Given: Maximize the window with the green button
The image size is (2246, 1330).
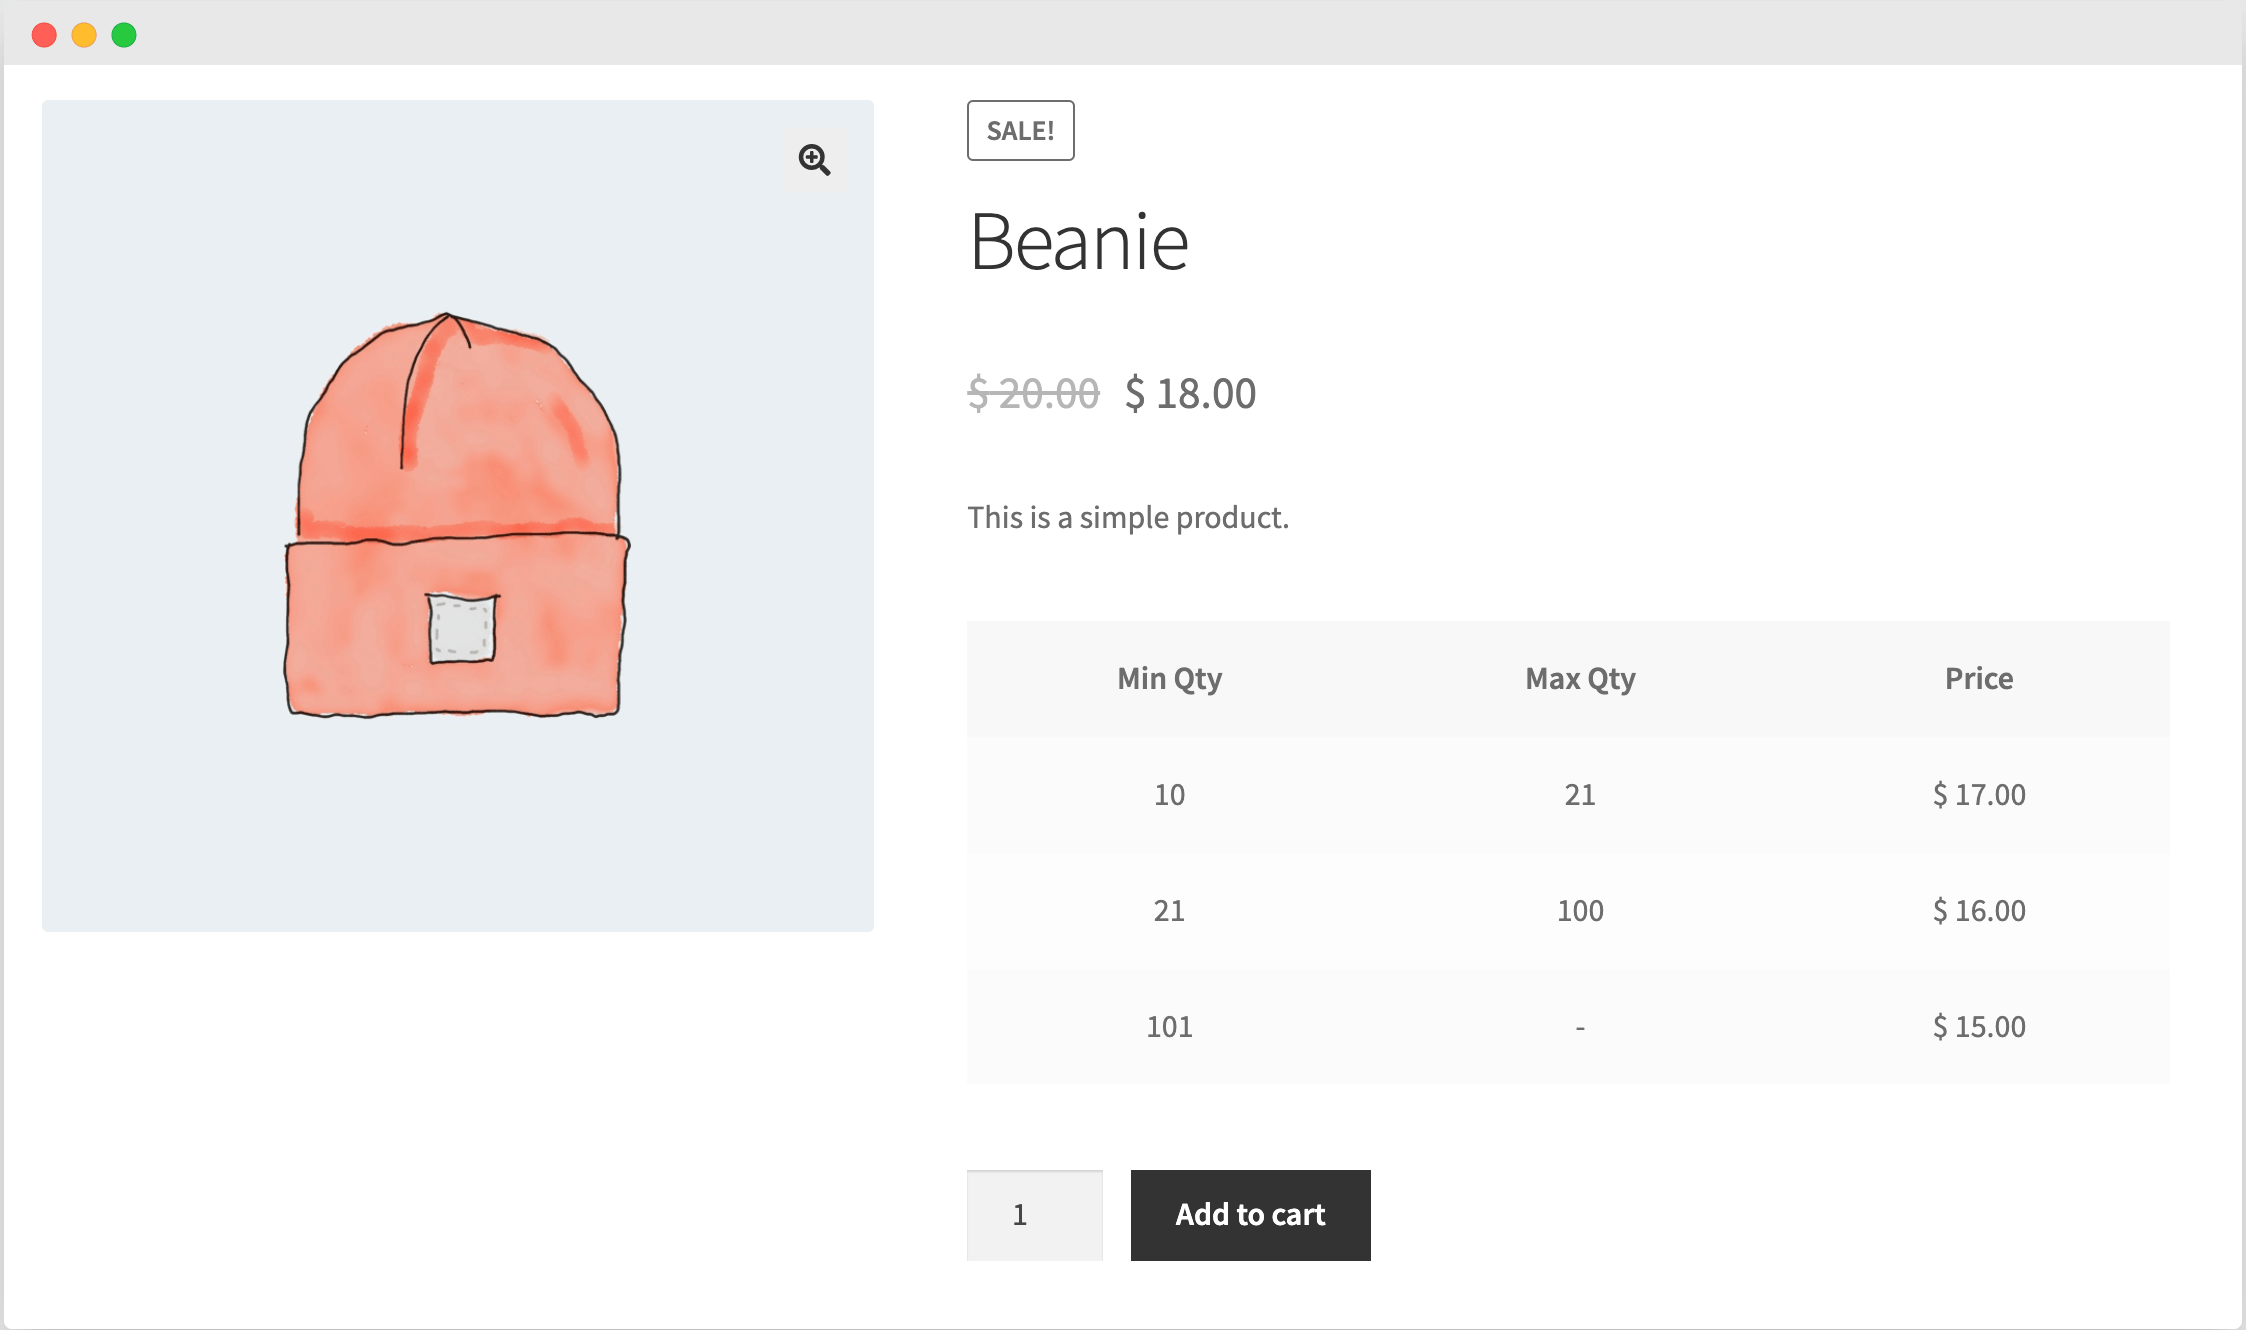Looking at the screenshot, I should (125, 34).
